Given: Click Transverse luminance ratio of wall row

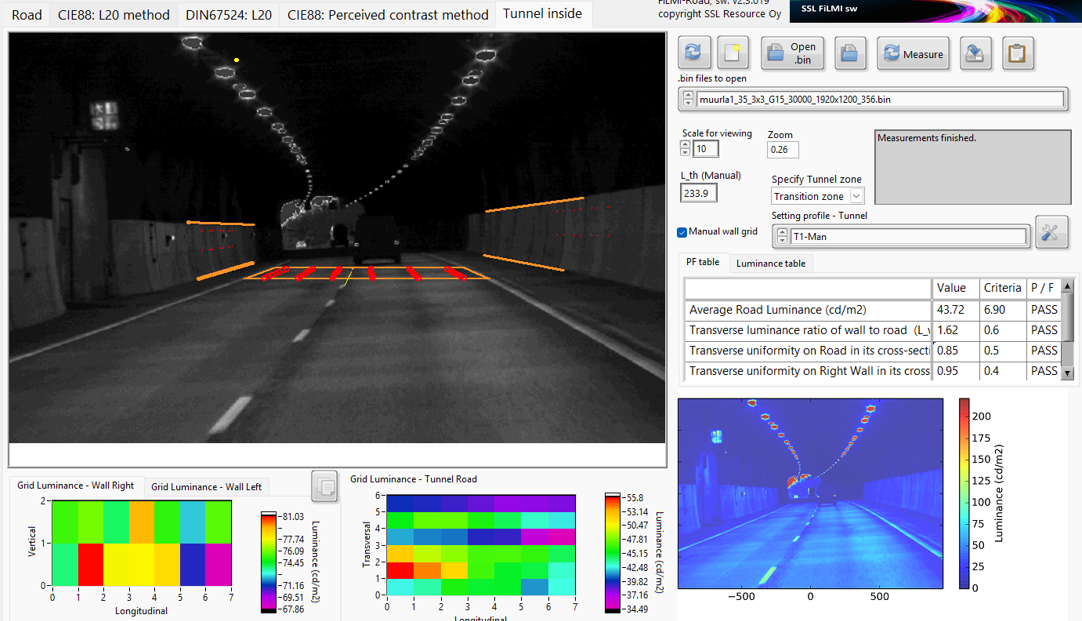Looking at the screenshot, I should (872, 331).
